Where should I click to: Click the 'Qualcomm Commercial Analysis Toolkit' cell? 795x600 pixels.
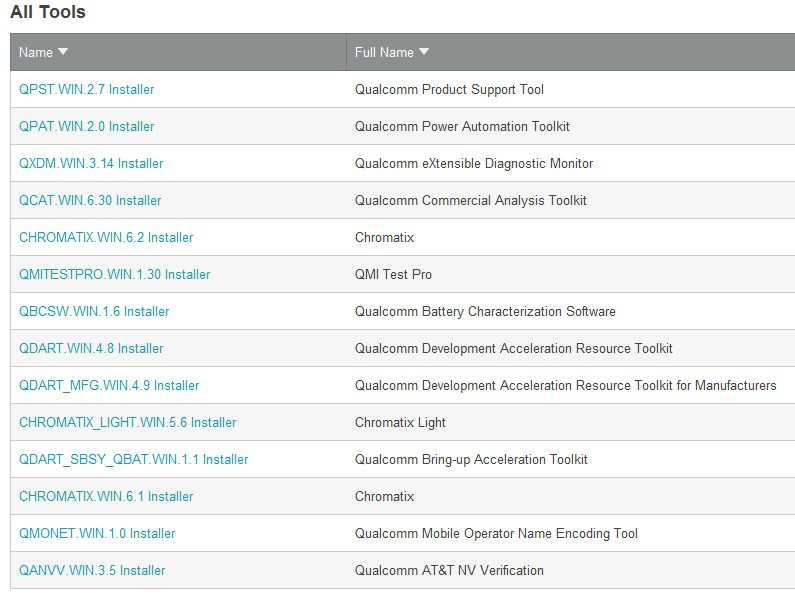[x=471, y=200]
